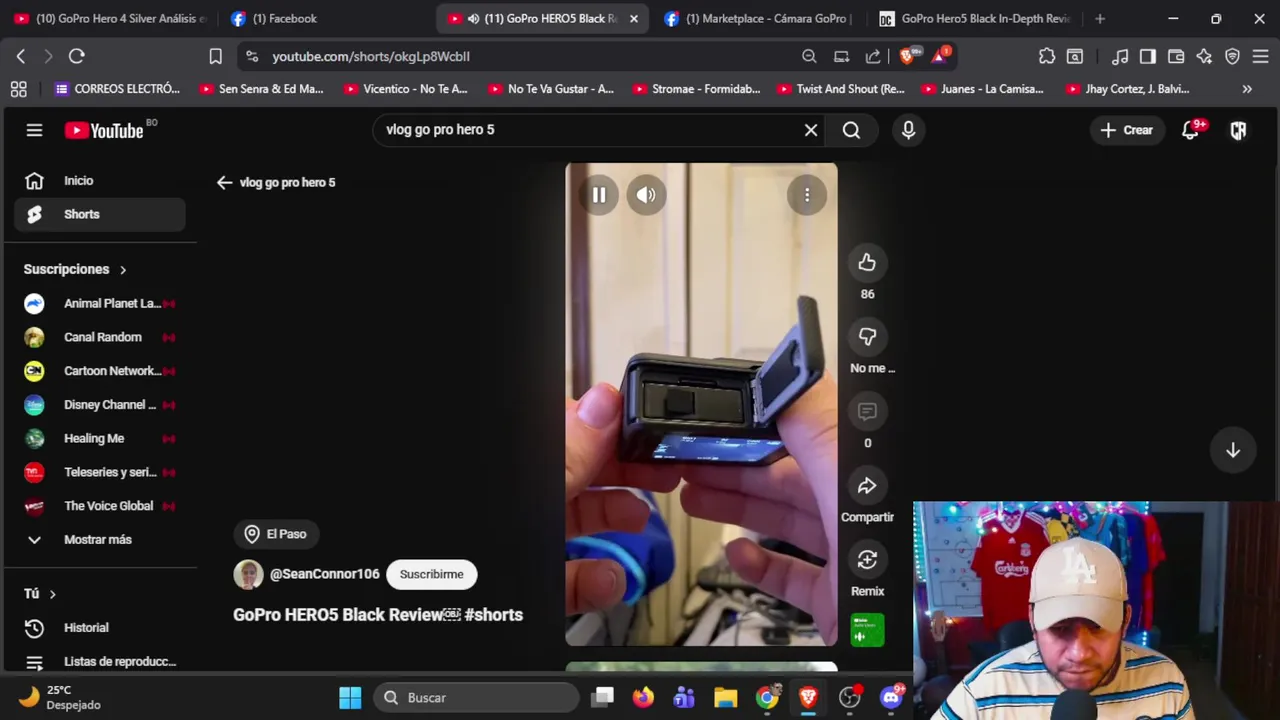
Task: Open Listas de reproducción in sidebar
Action: [x=100, y=662]
